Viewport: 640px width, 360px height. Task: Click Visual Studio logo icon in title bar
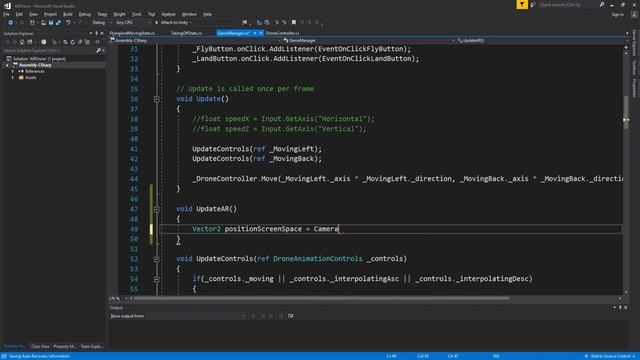pyautogui.click(x=7, y=5)
